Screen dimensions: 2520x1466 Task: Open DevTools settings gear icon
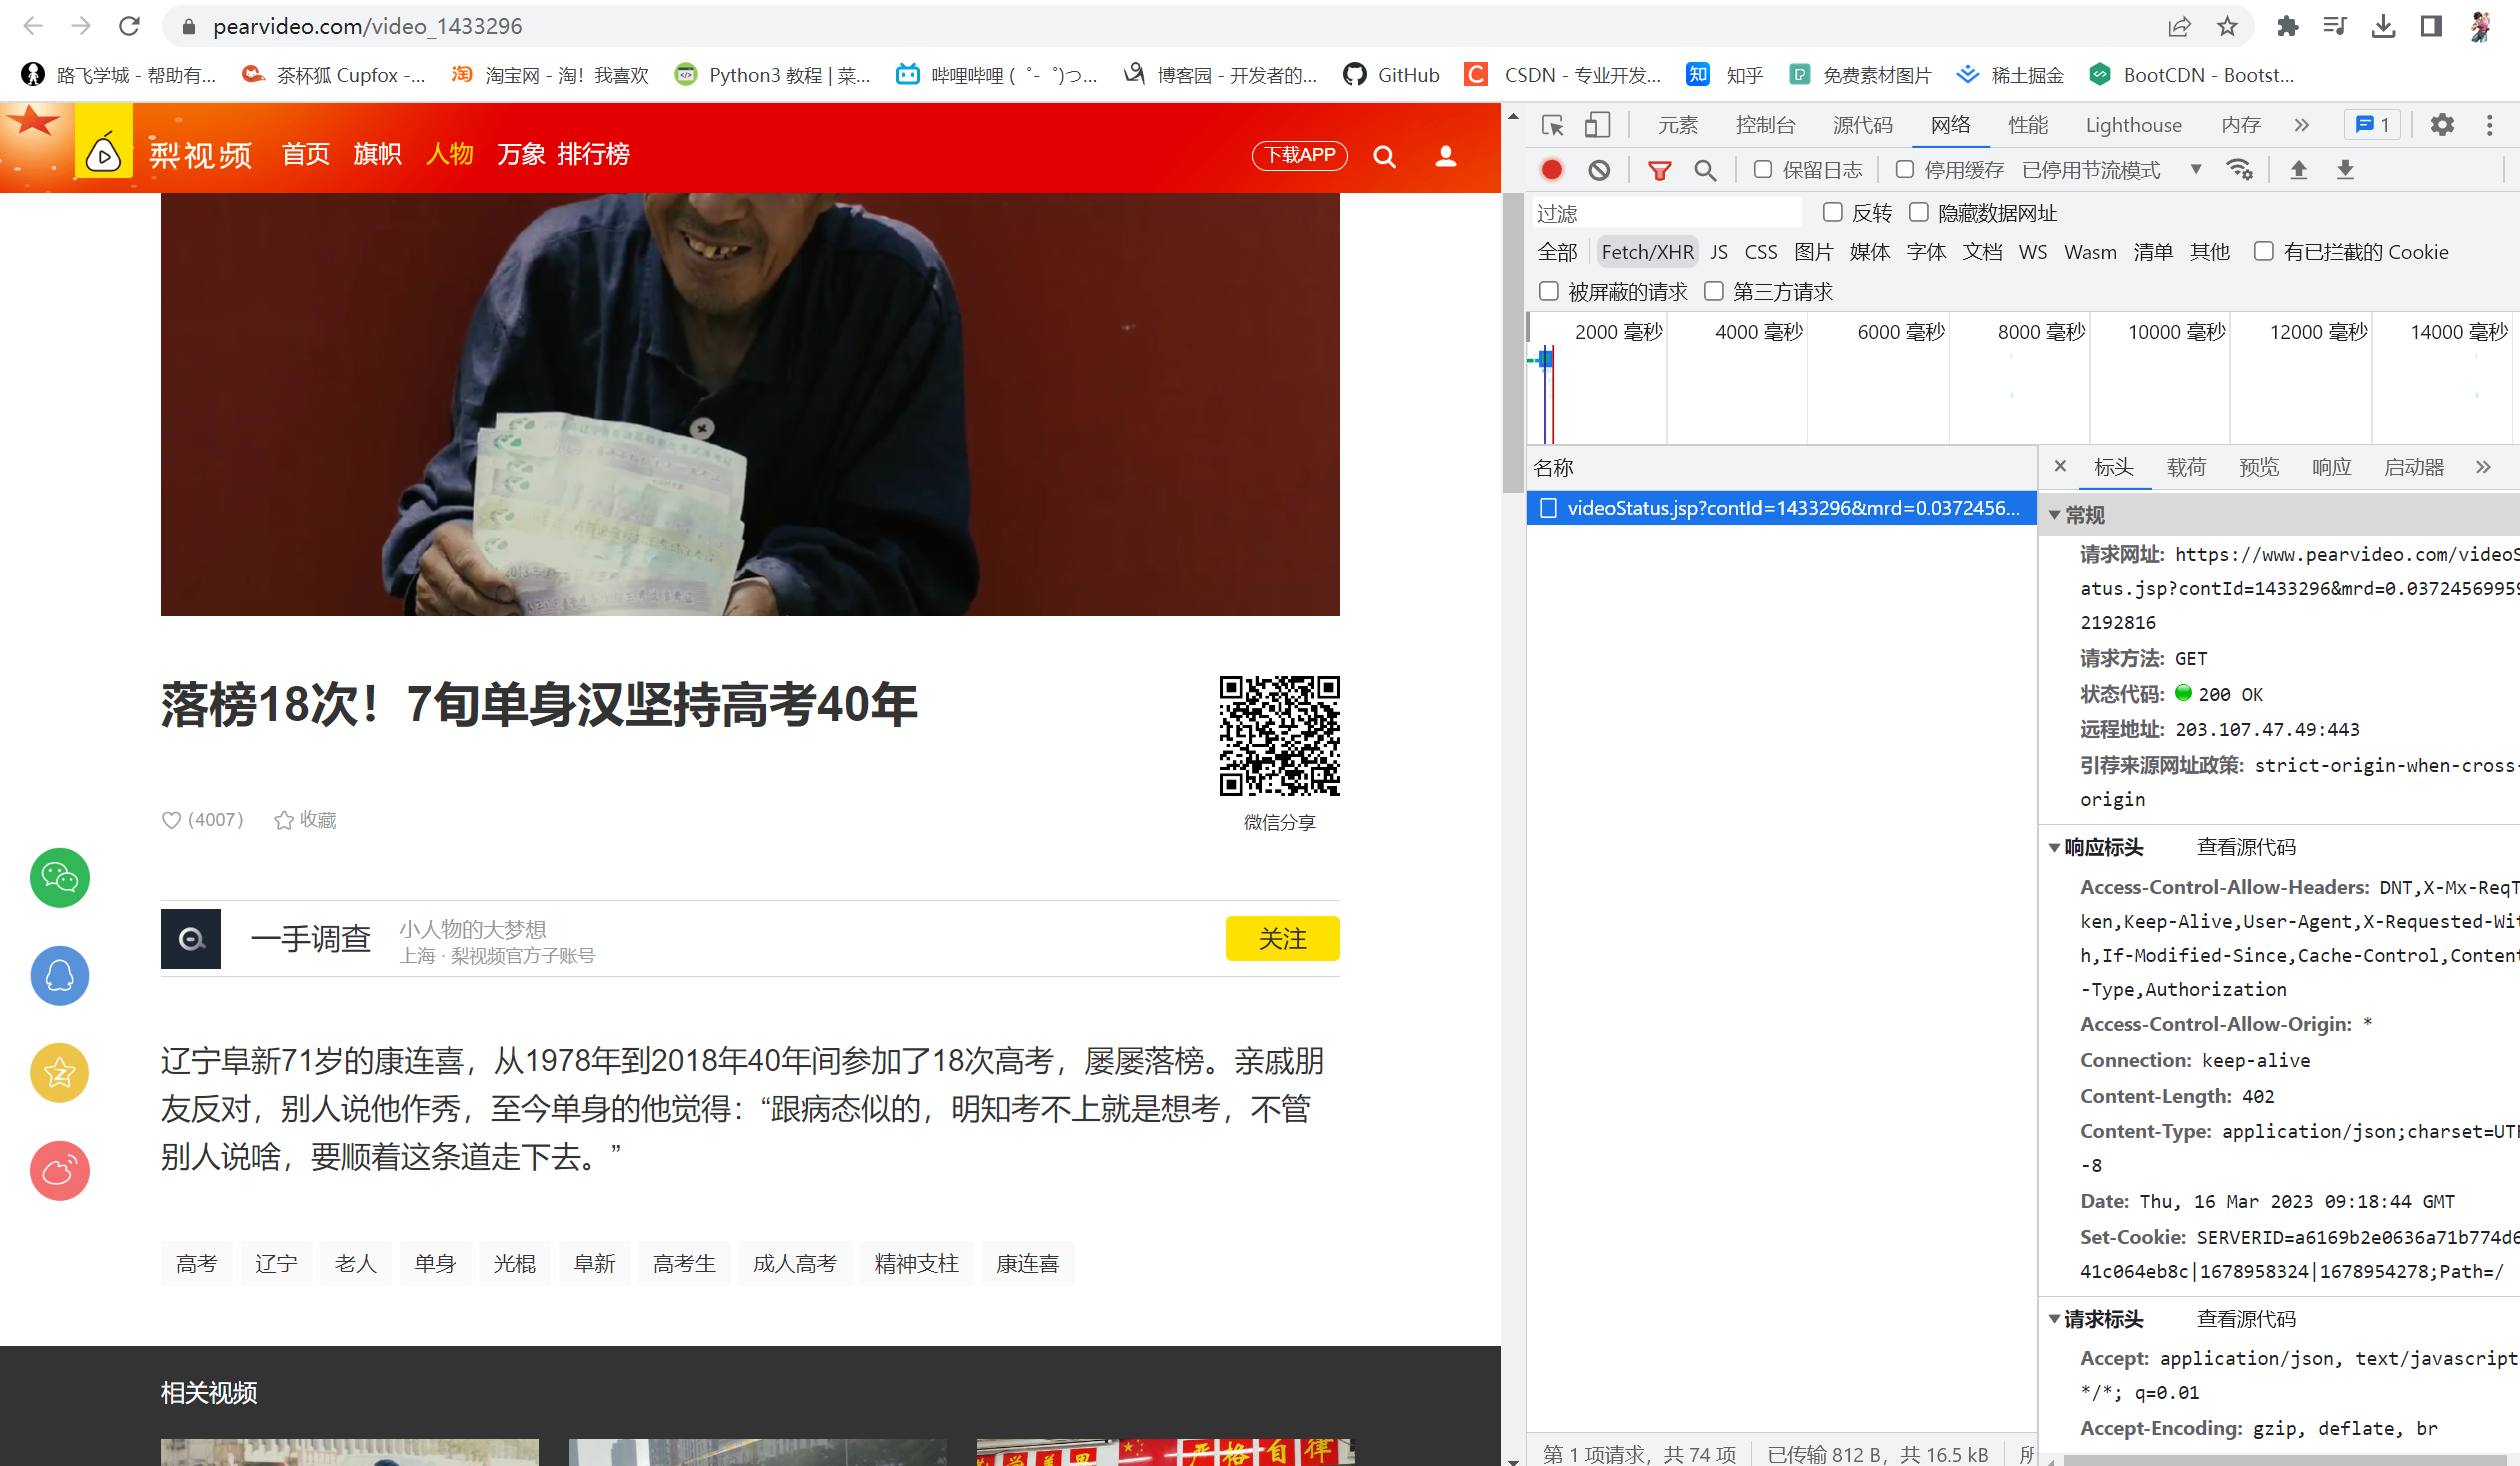(x=2442, y=125)
